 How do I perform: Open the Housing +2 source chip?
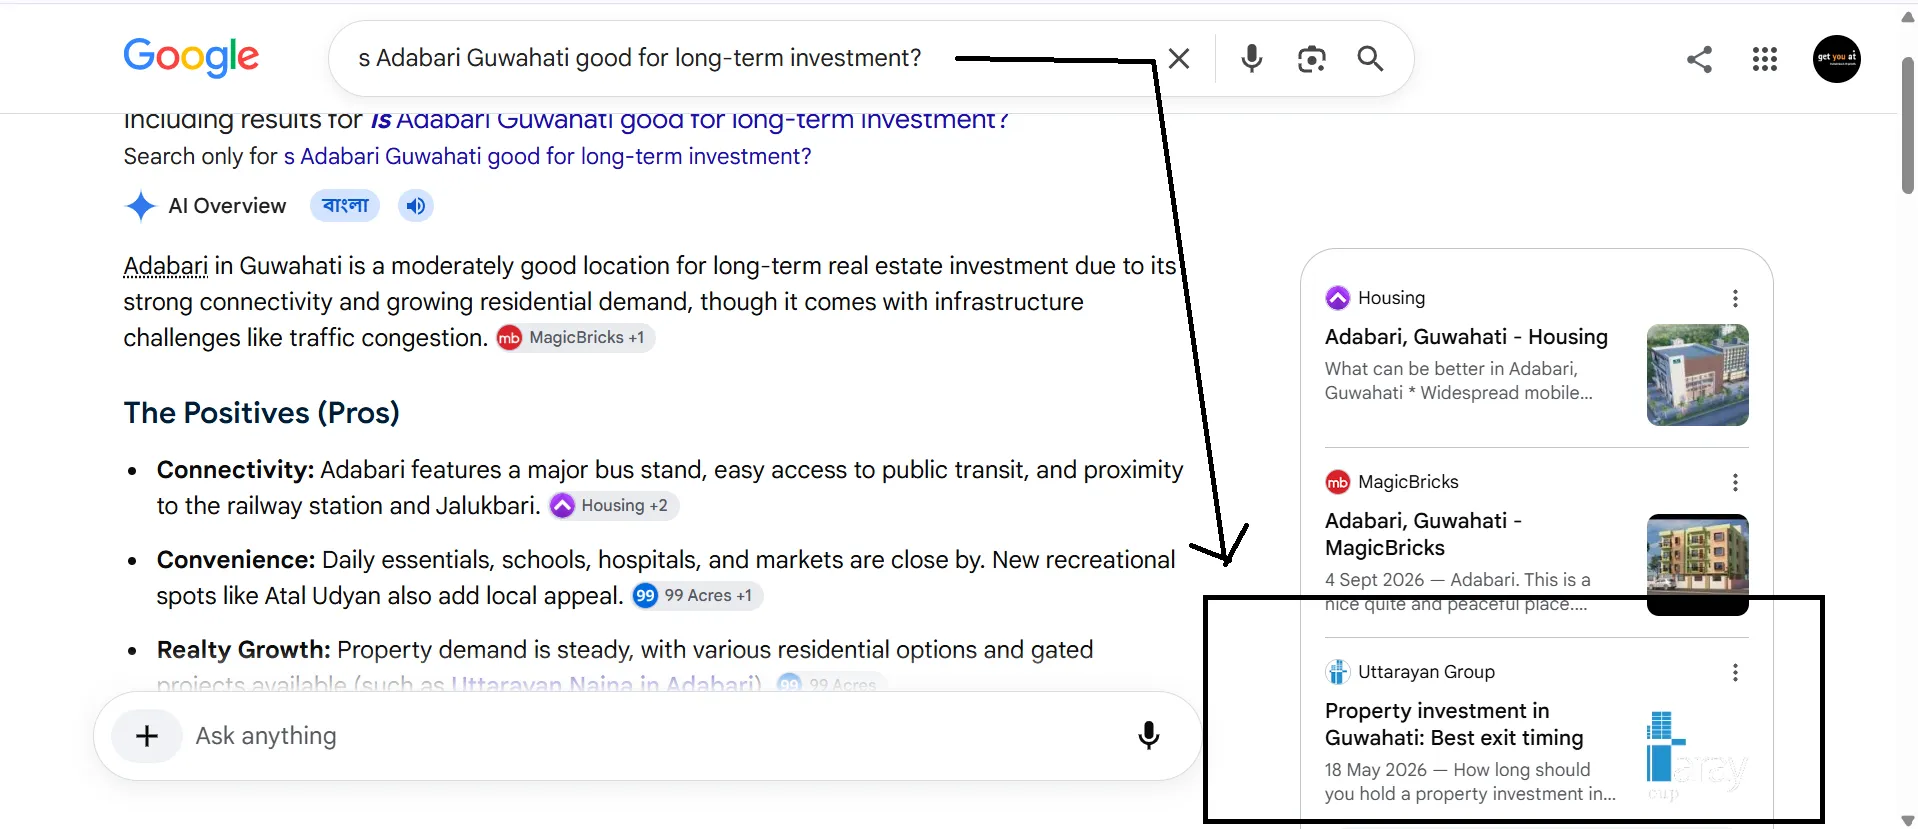pos(614,506)
